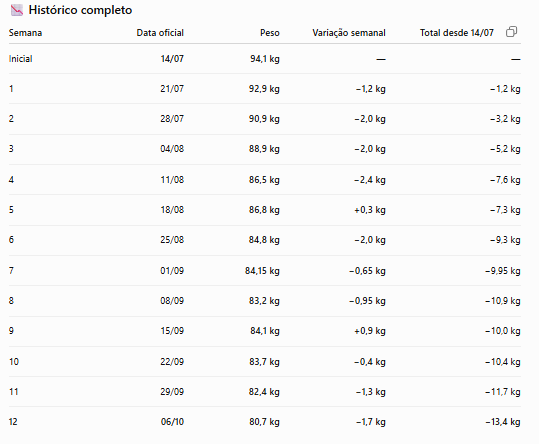Click the Semana column header
This screenshot has height=444, width=539.
pyautogui.click(x=25, y=33)
